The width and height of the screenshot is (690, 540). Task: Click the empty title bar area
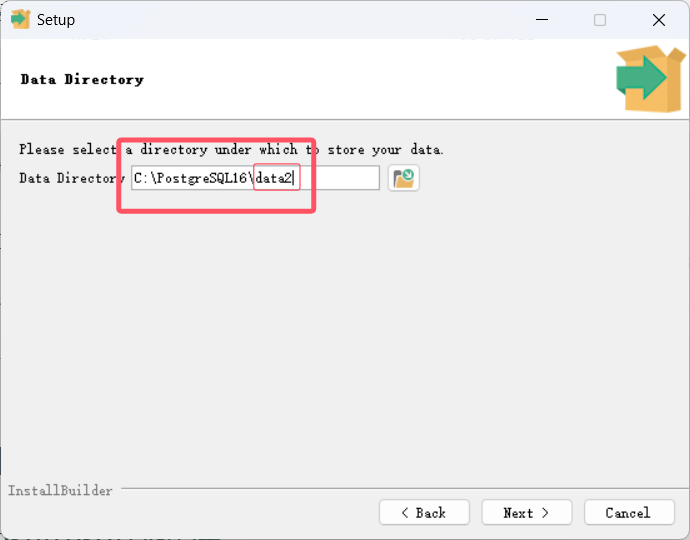click(x=300, y=19)
